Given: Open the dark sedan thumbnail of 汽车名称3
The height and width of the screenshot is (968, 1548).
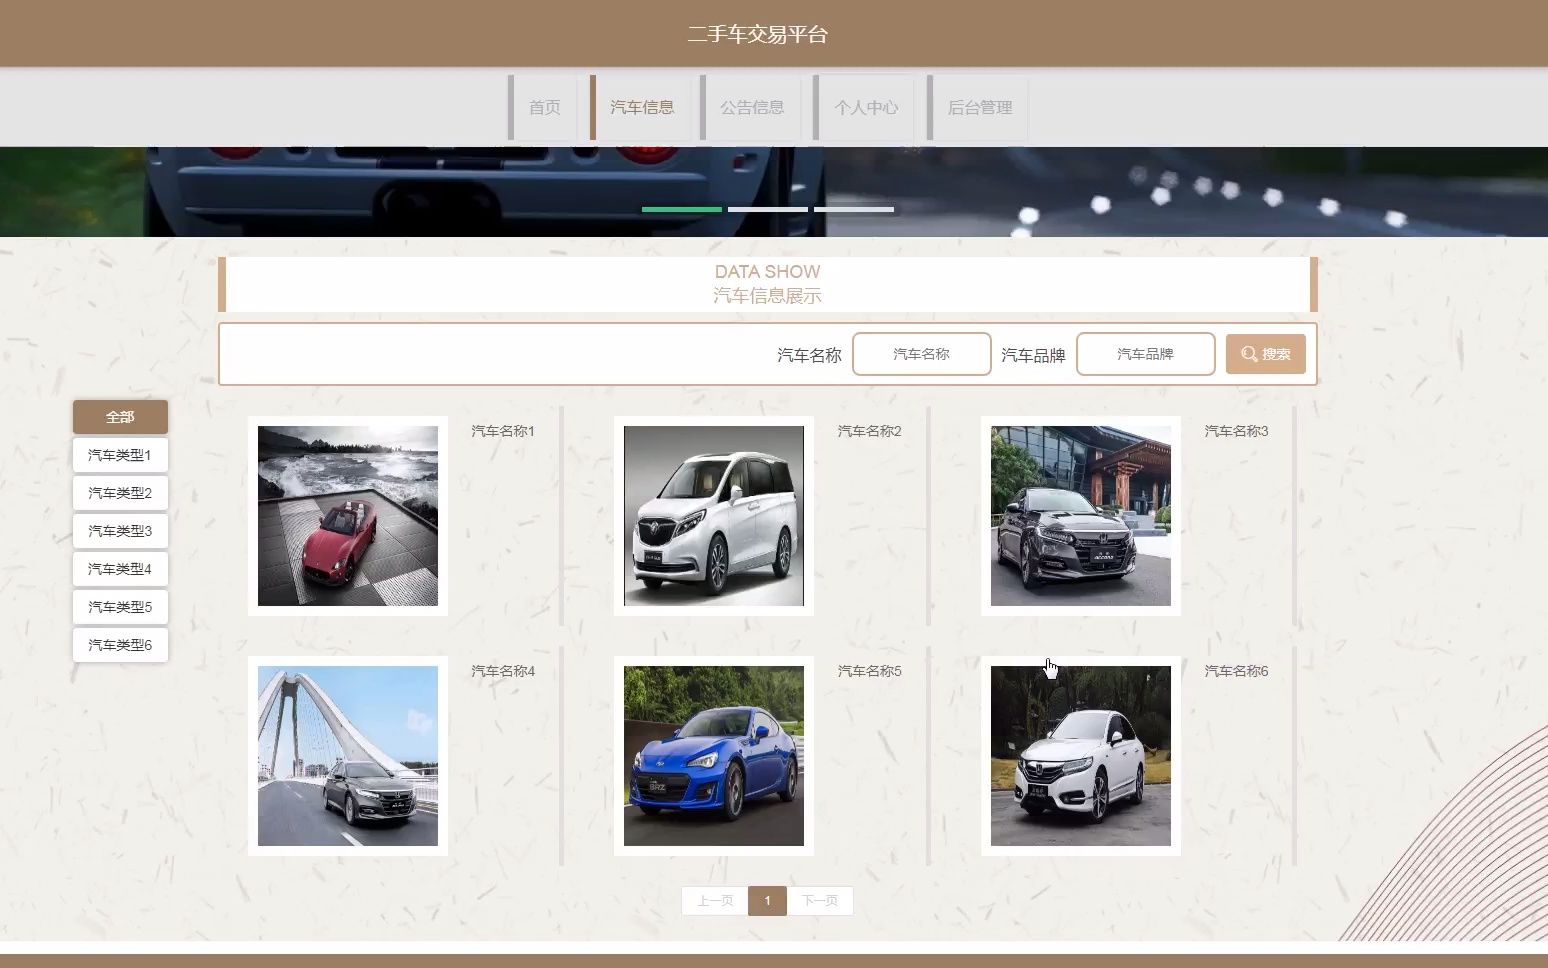Looking at the screenshot, I should click(x=1081, y=516).
